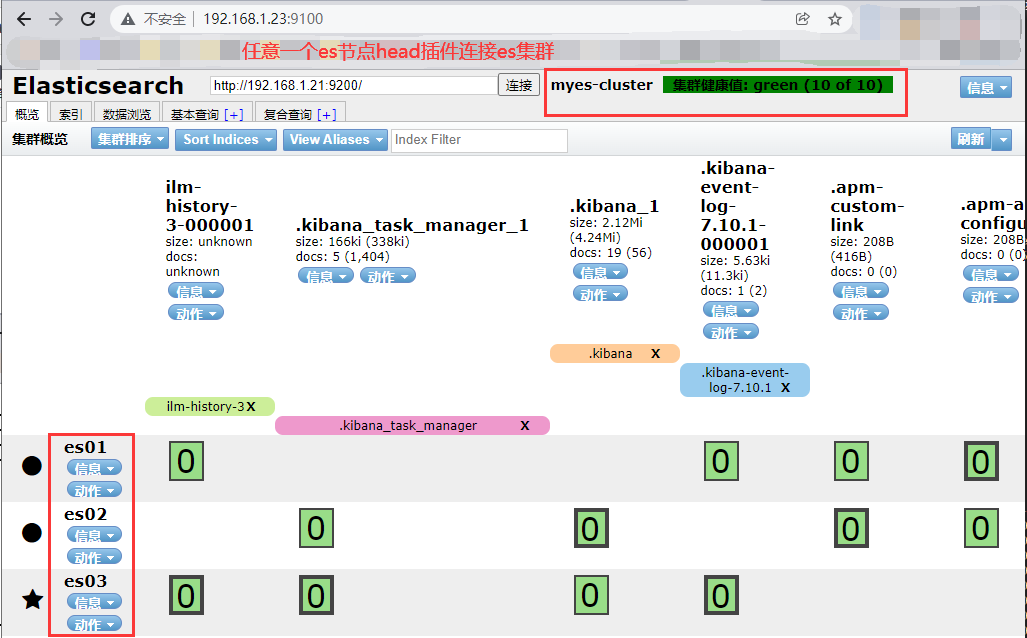Viewport: 1027px width, 638px height.
Task: Click inside the Index Filter field
Action: point(479,140)
